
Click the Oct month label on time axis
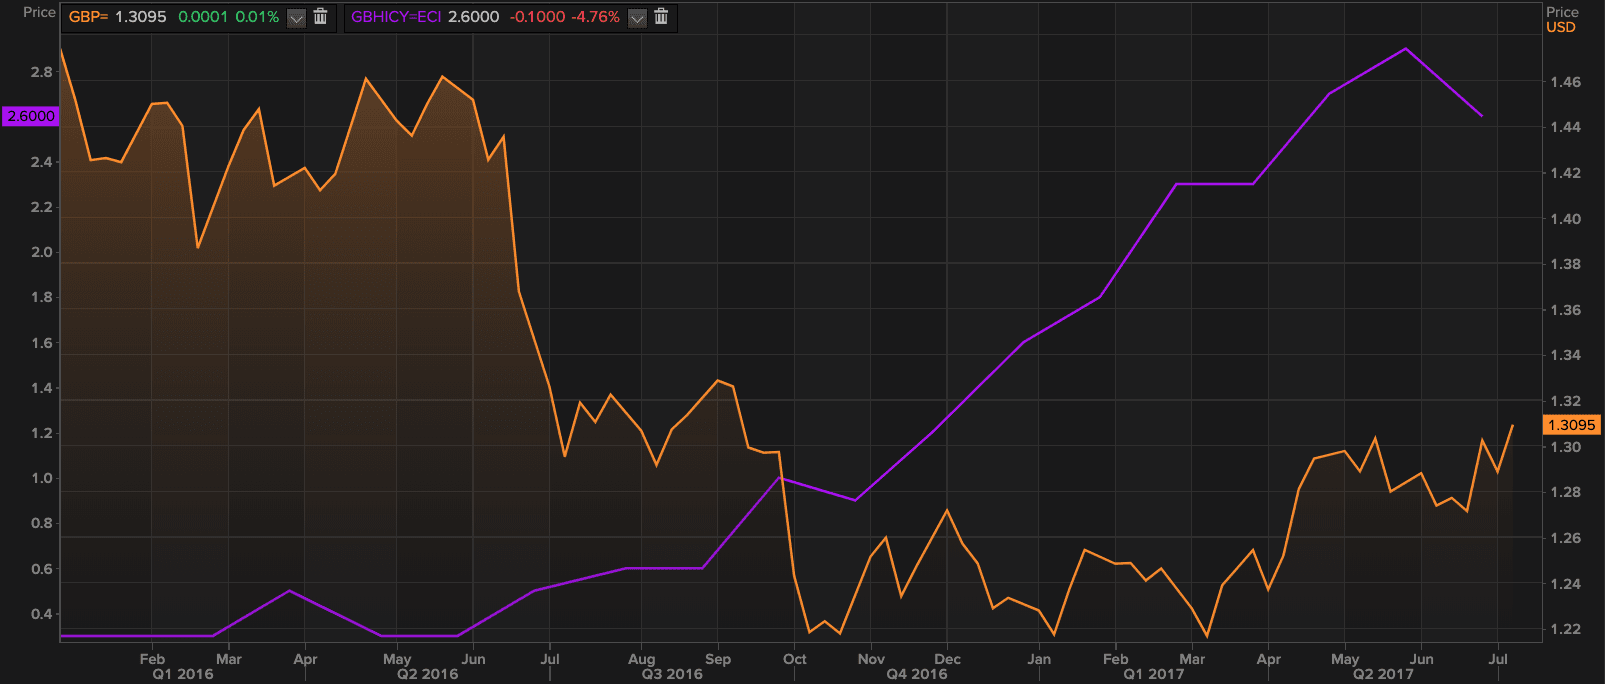click(x=794, y=659)
